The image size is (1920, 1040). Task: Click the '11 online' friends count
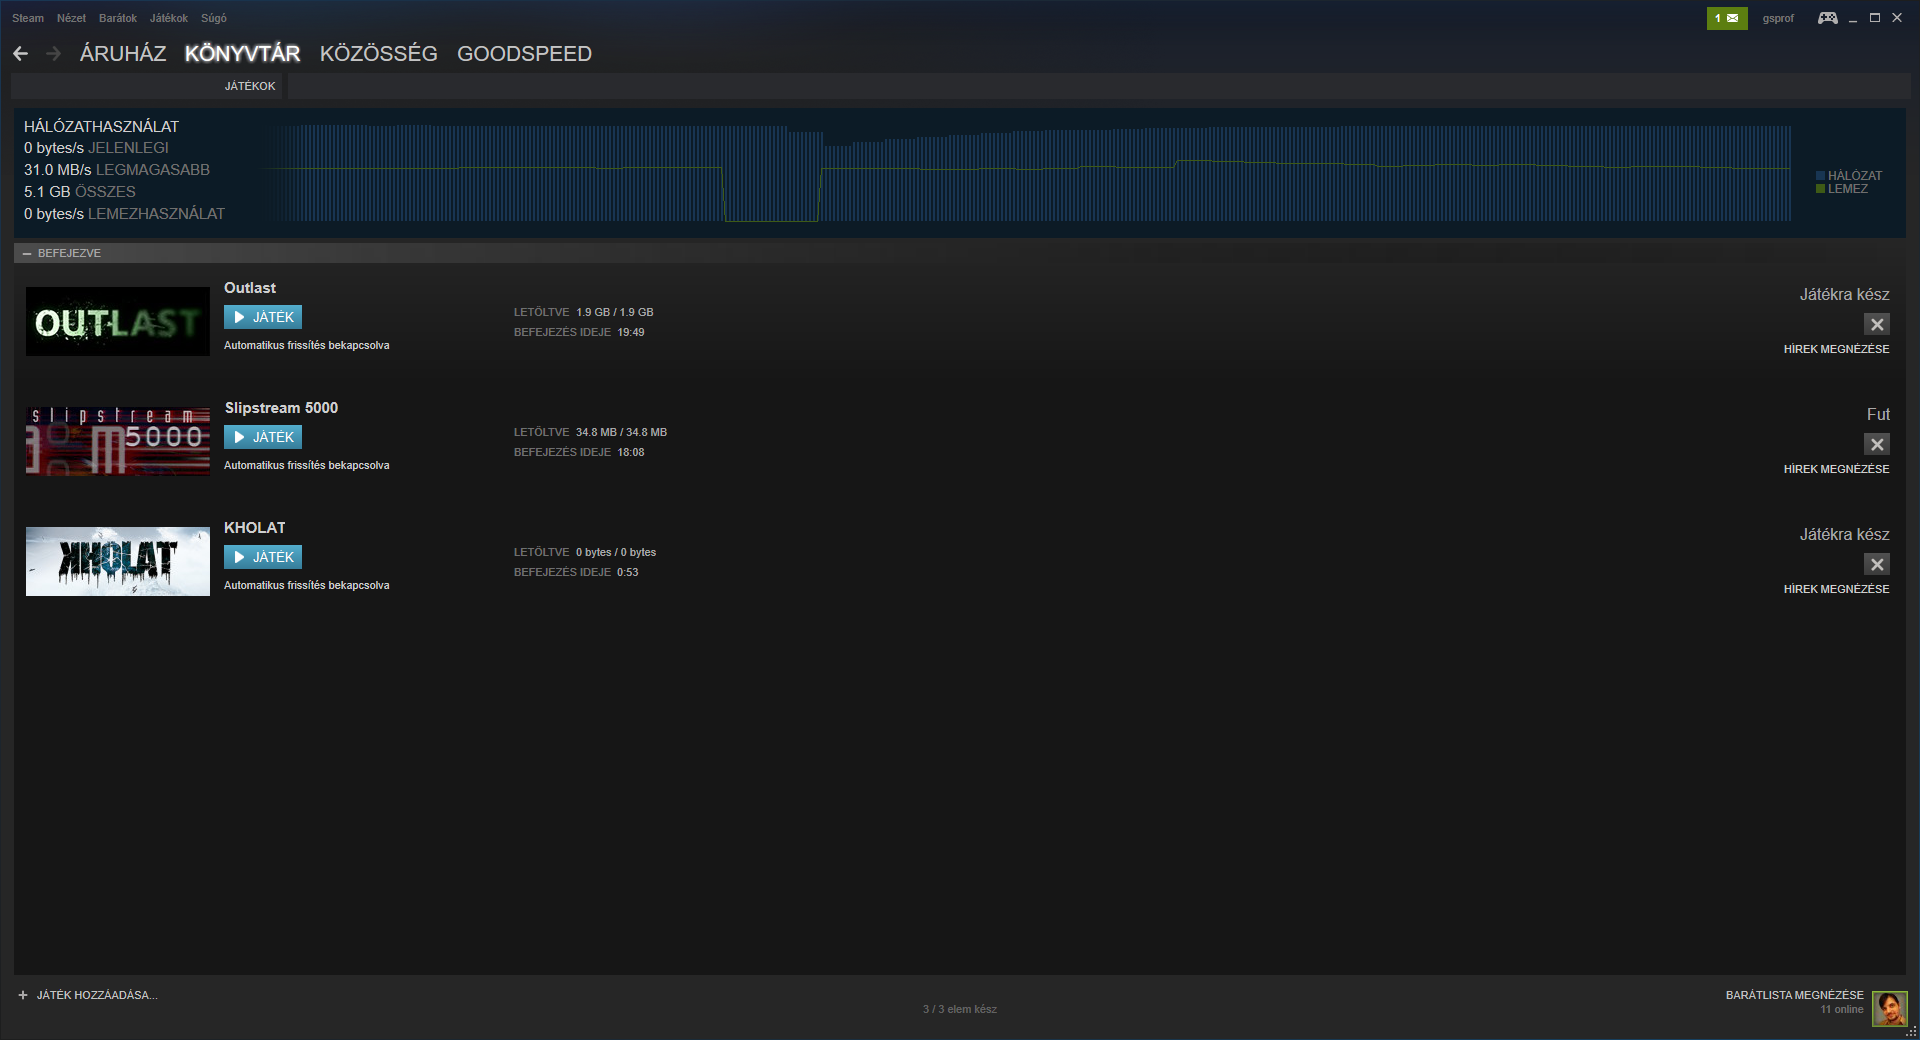pos(1842,1009)
